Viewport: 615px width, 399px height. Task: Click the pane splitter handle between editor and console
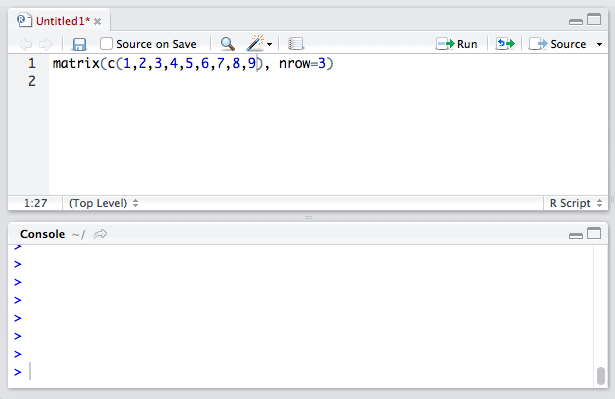[308, 217]
